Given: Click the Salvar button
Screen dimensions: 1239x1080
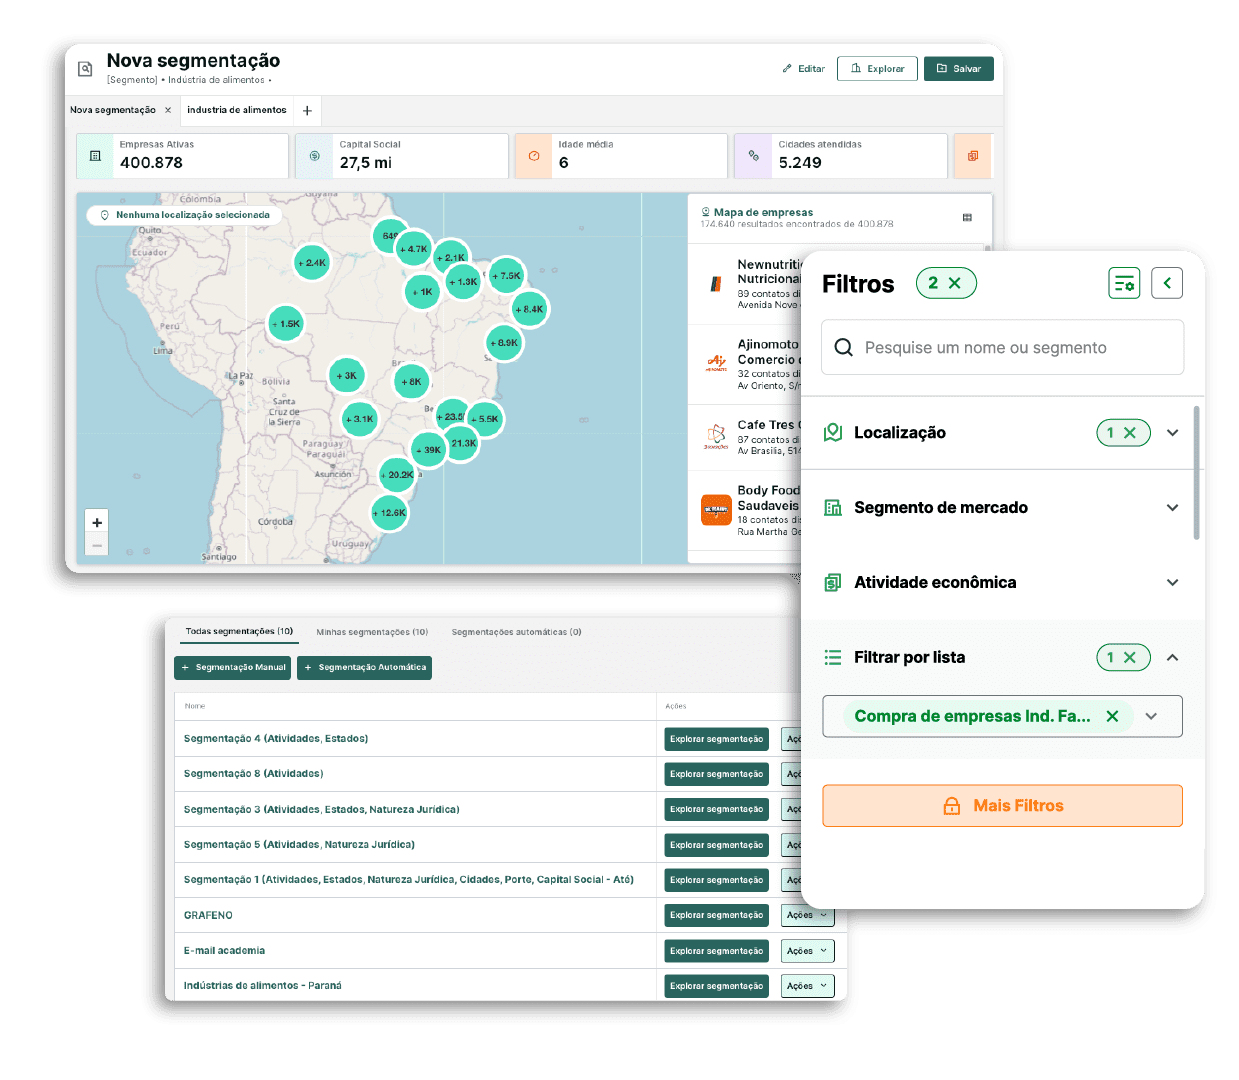Looking at the screenshot, I should pyautogui.click(x=959, y=69).
